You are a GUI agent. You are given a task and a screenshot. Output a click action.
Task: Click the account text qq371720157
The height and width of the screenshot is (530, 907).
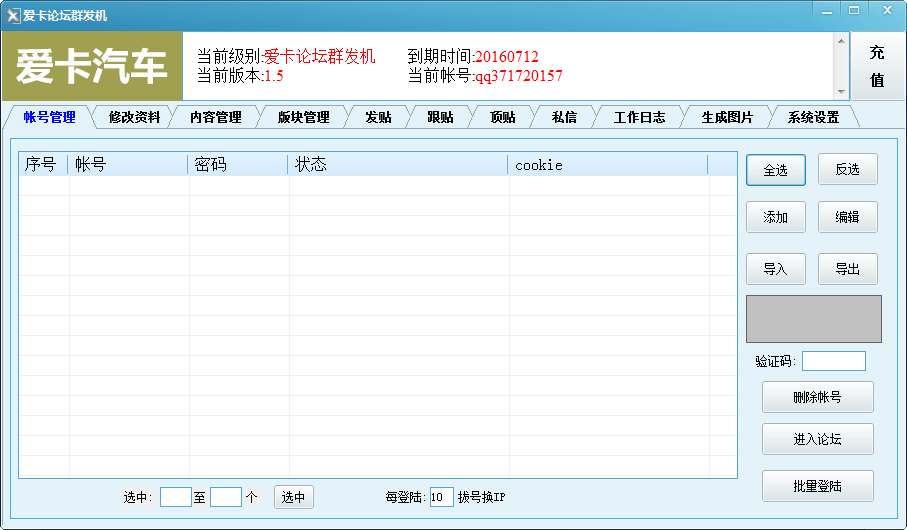point(518,76)
